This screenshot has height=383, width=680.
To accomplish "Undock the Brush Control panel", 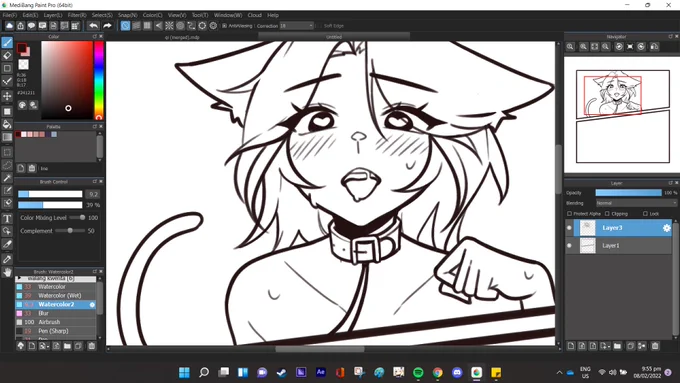I will coord(95,181).
